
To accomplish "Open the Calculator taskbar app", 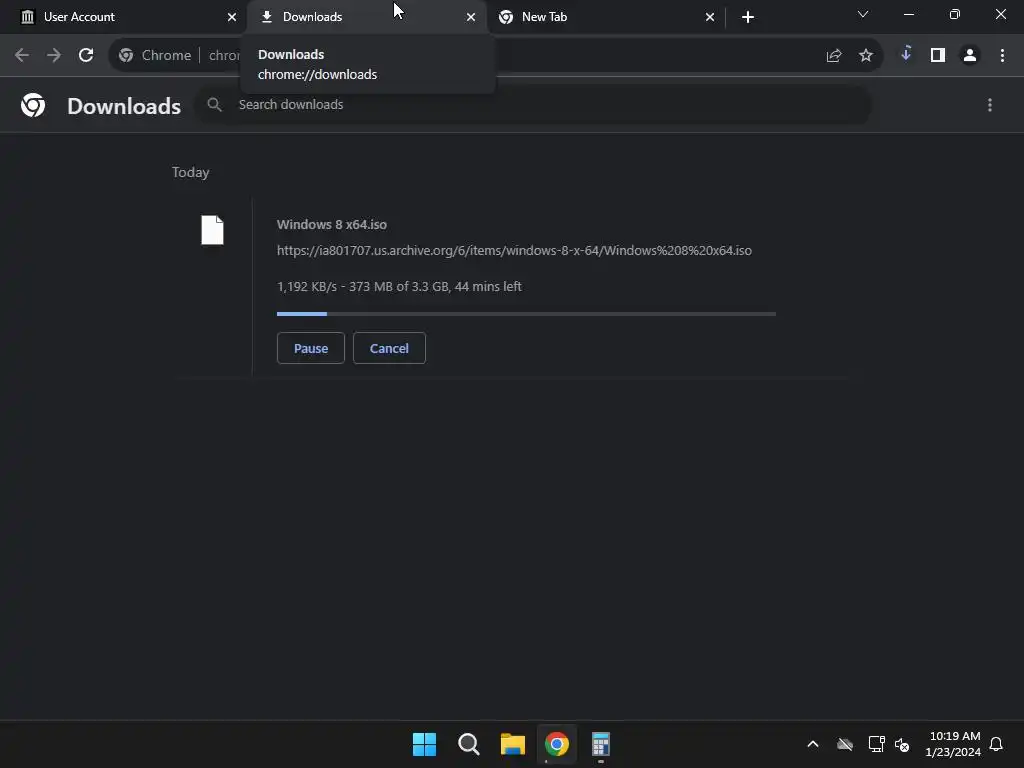I will click(601, 744).
